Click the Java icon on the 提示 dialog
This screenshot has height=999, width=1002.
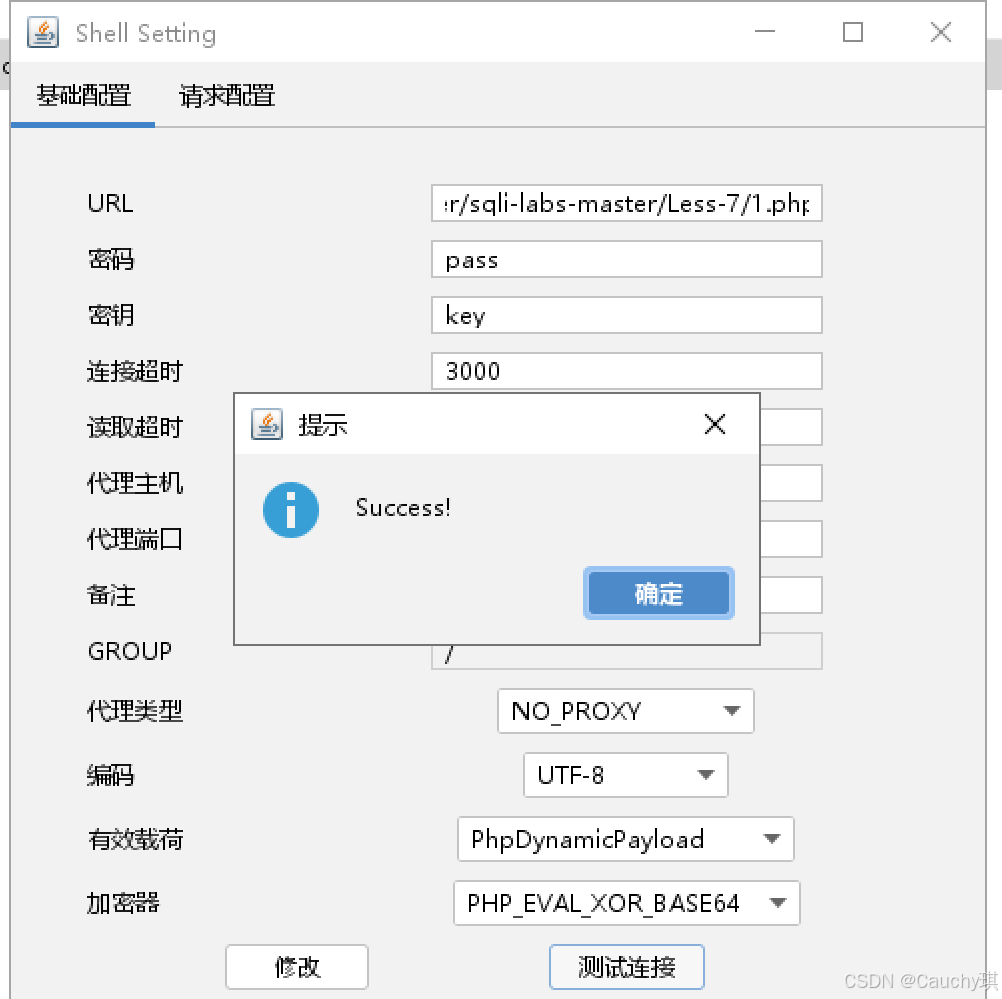(267, 423)
